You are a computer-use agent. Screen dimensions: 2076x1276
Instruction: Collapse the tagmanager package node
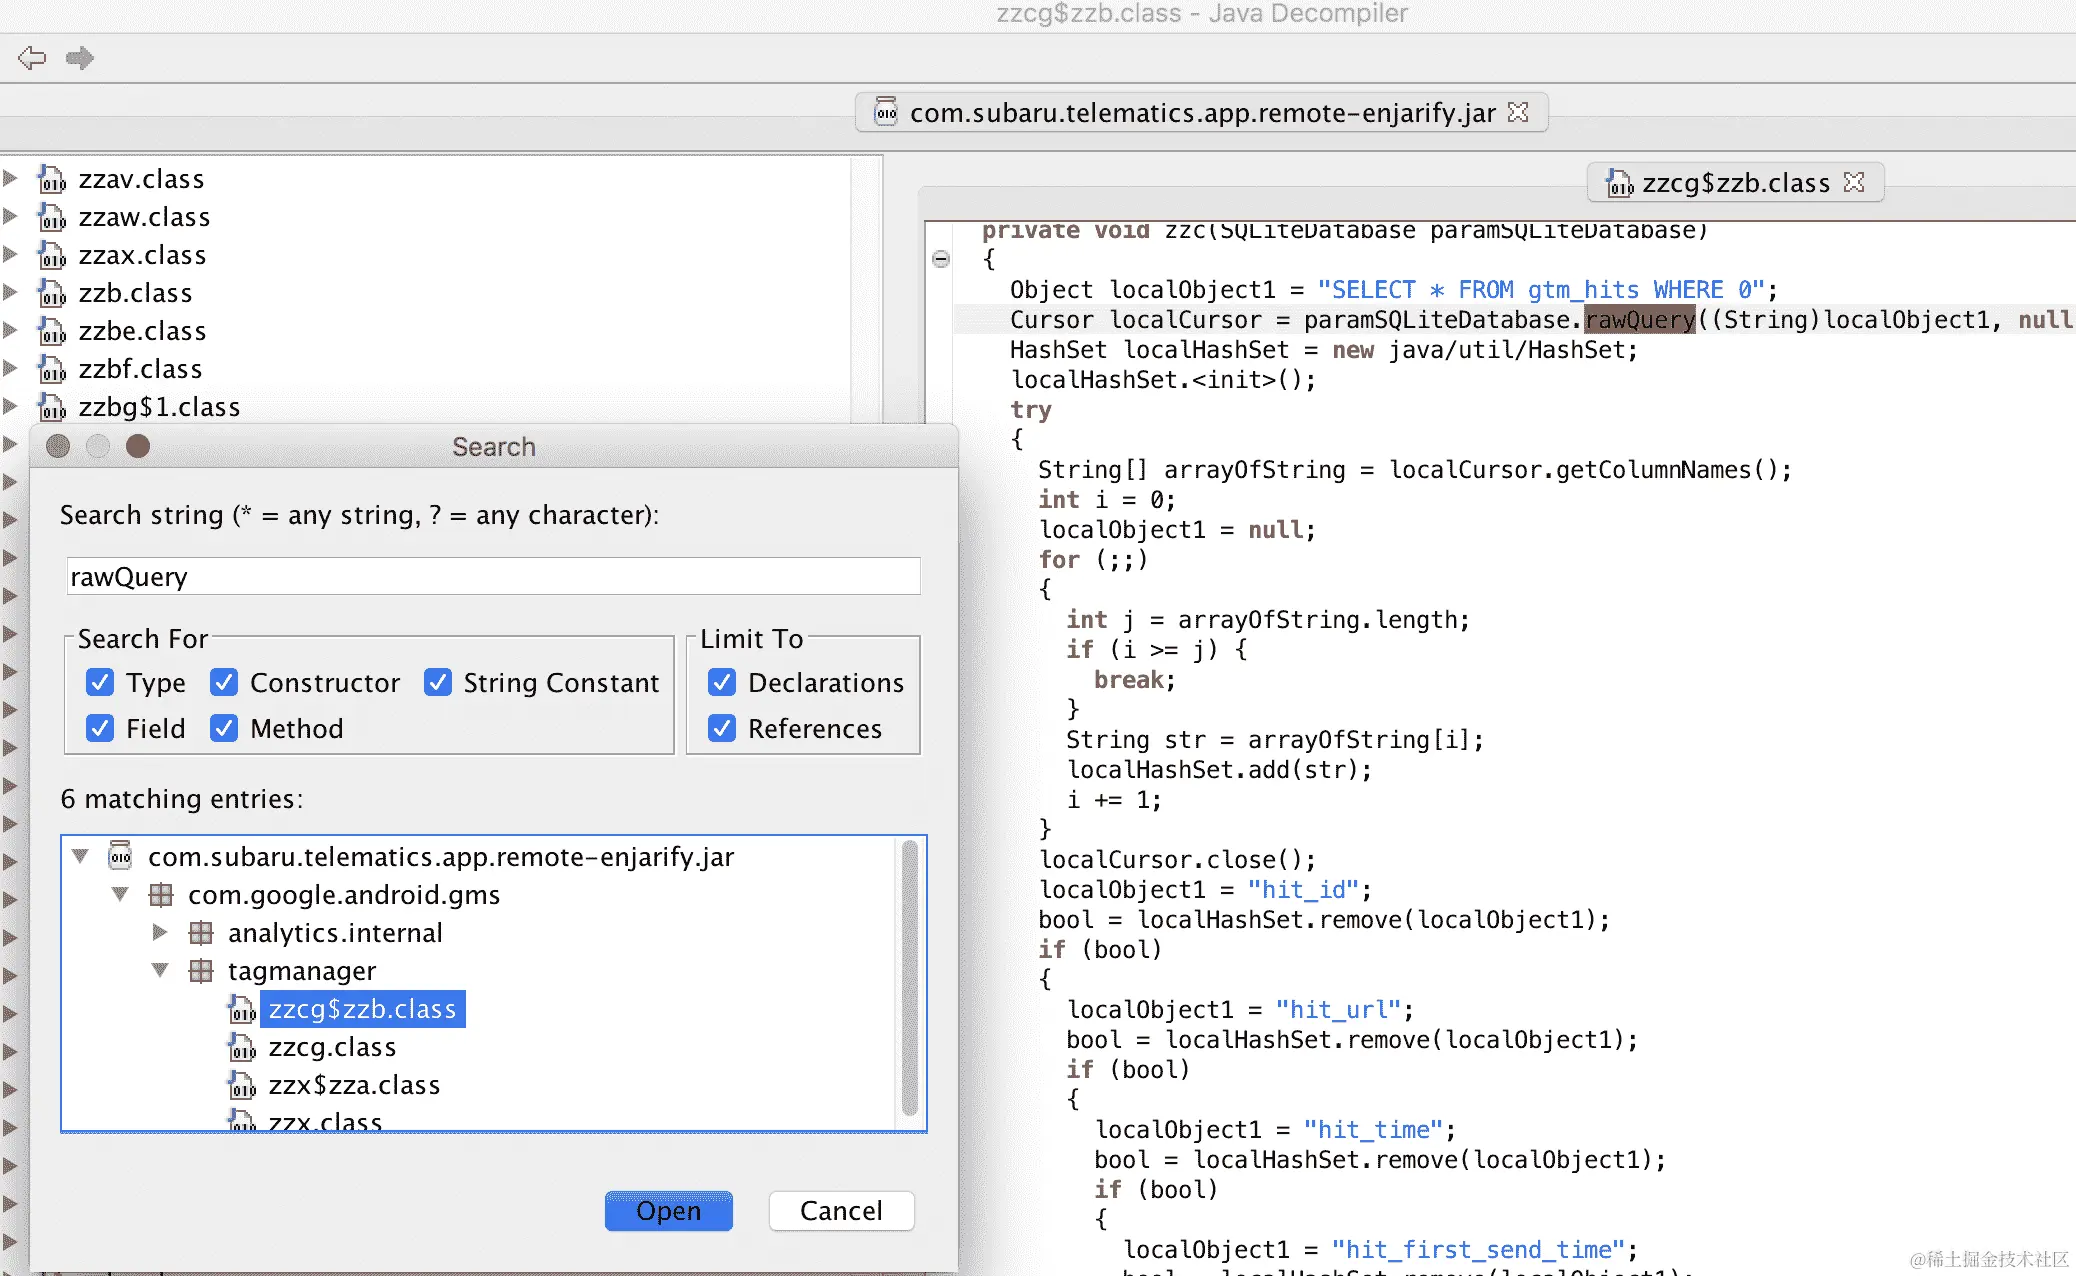pos(160,971)
